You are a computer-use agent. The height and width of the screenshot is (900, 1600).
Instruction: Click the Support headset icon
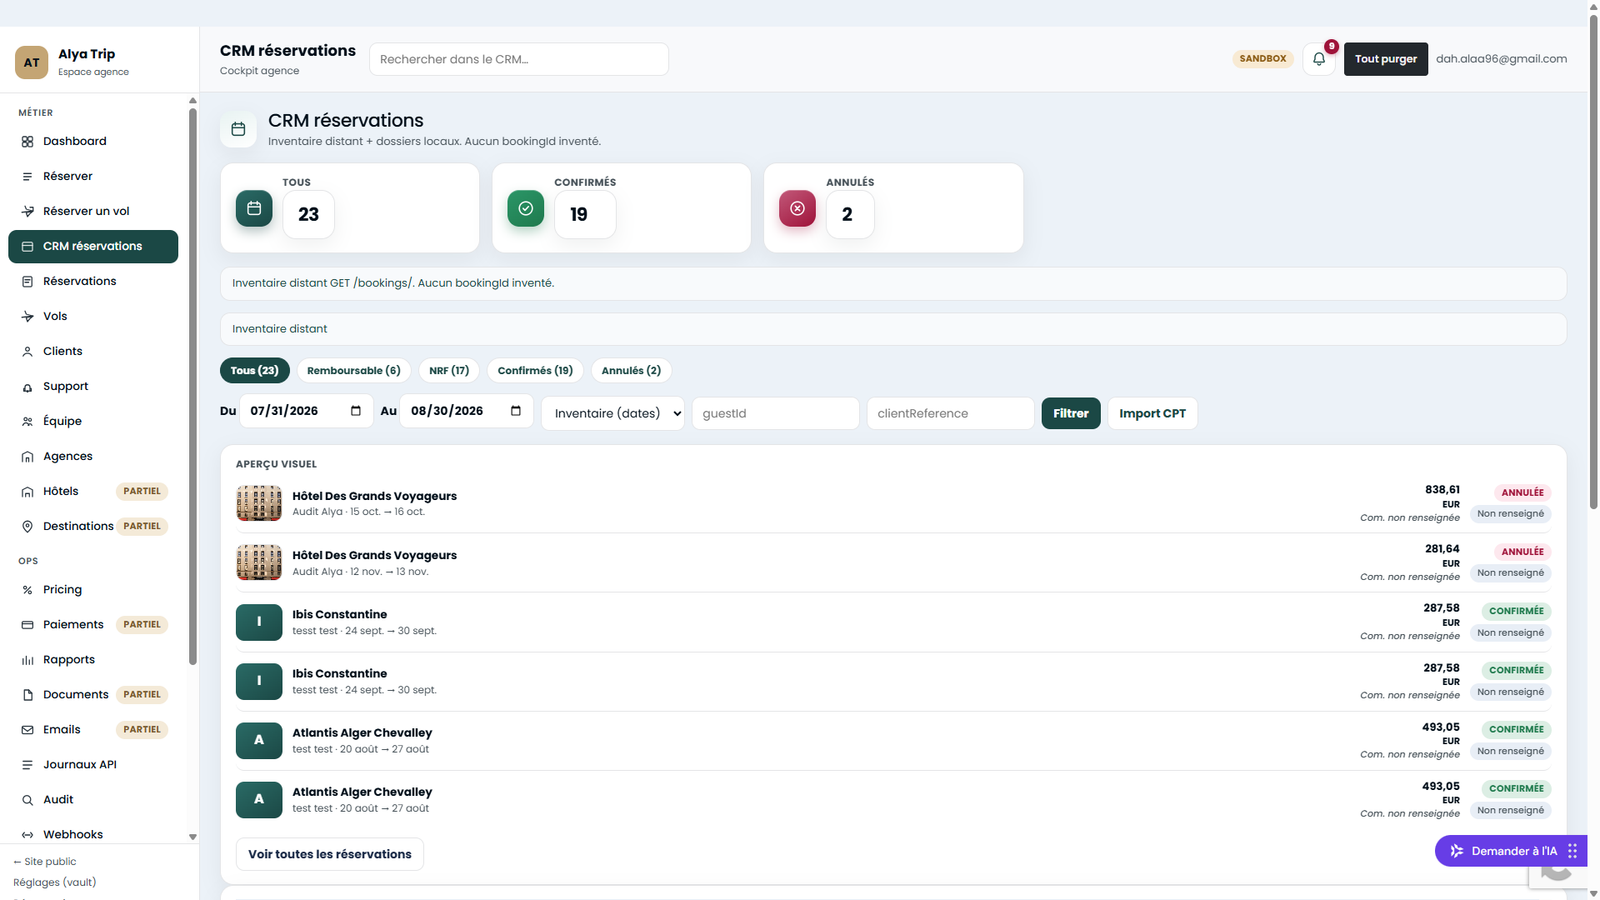tap(27, 387)
